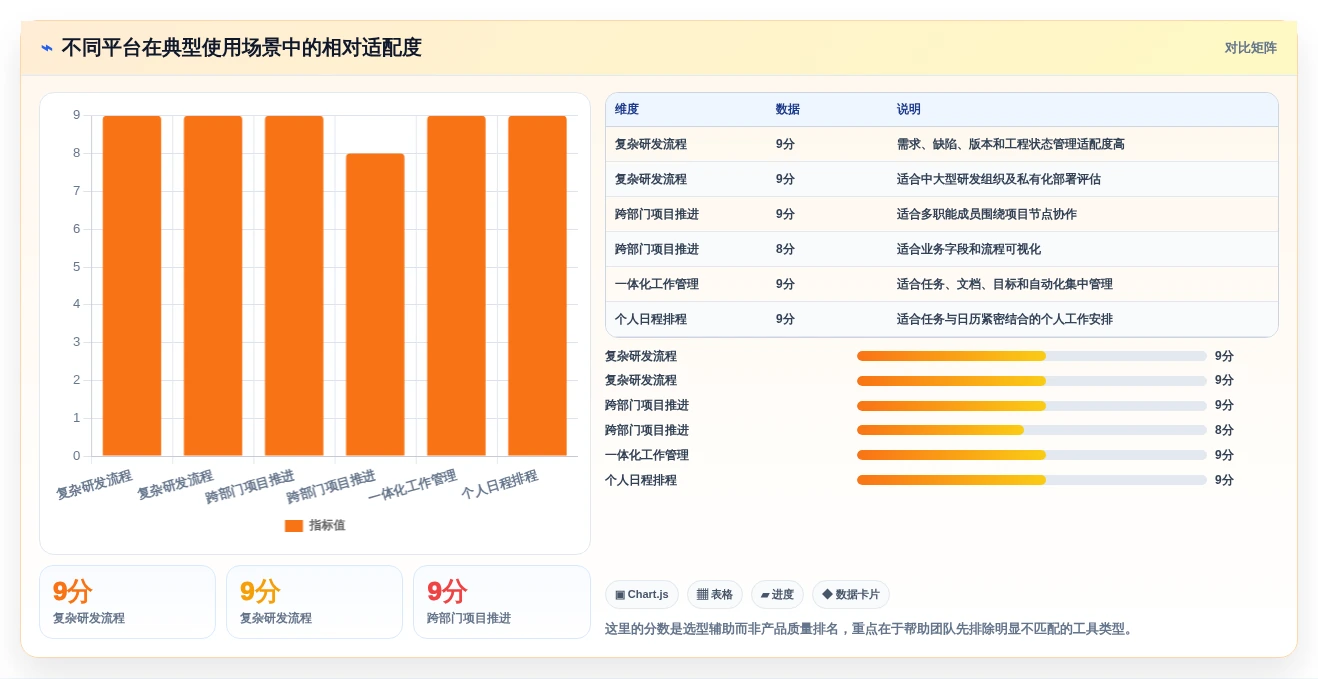The image size is (1318, 679).
Task: Select the page title 不同平台在典型使用场景中的相对适配度
Action: 241,48
